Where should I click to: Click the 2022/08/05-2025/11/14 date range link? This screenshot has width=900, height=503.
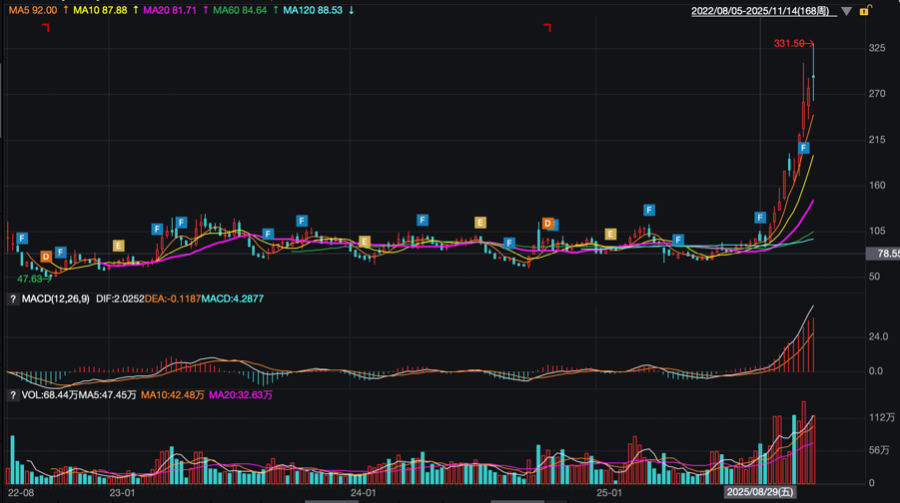(764, 11)
